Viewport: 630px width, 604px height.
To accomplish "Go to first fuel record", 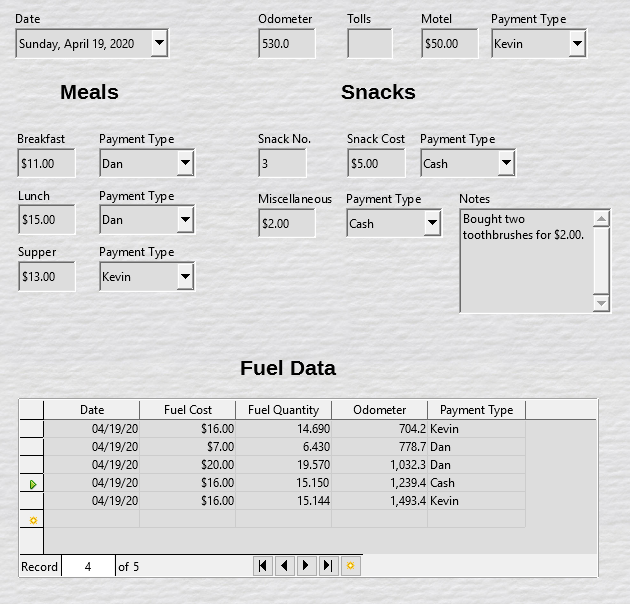I will (x=263, y=566).
